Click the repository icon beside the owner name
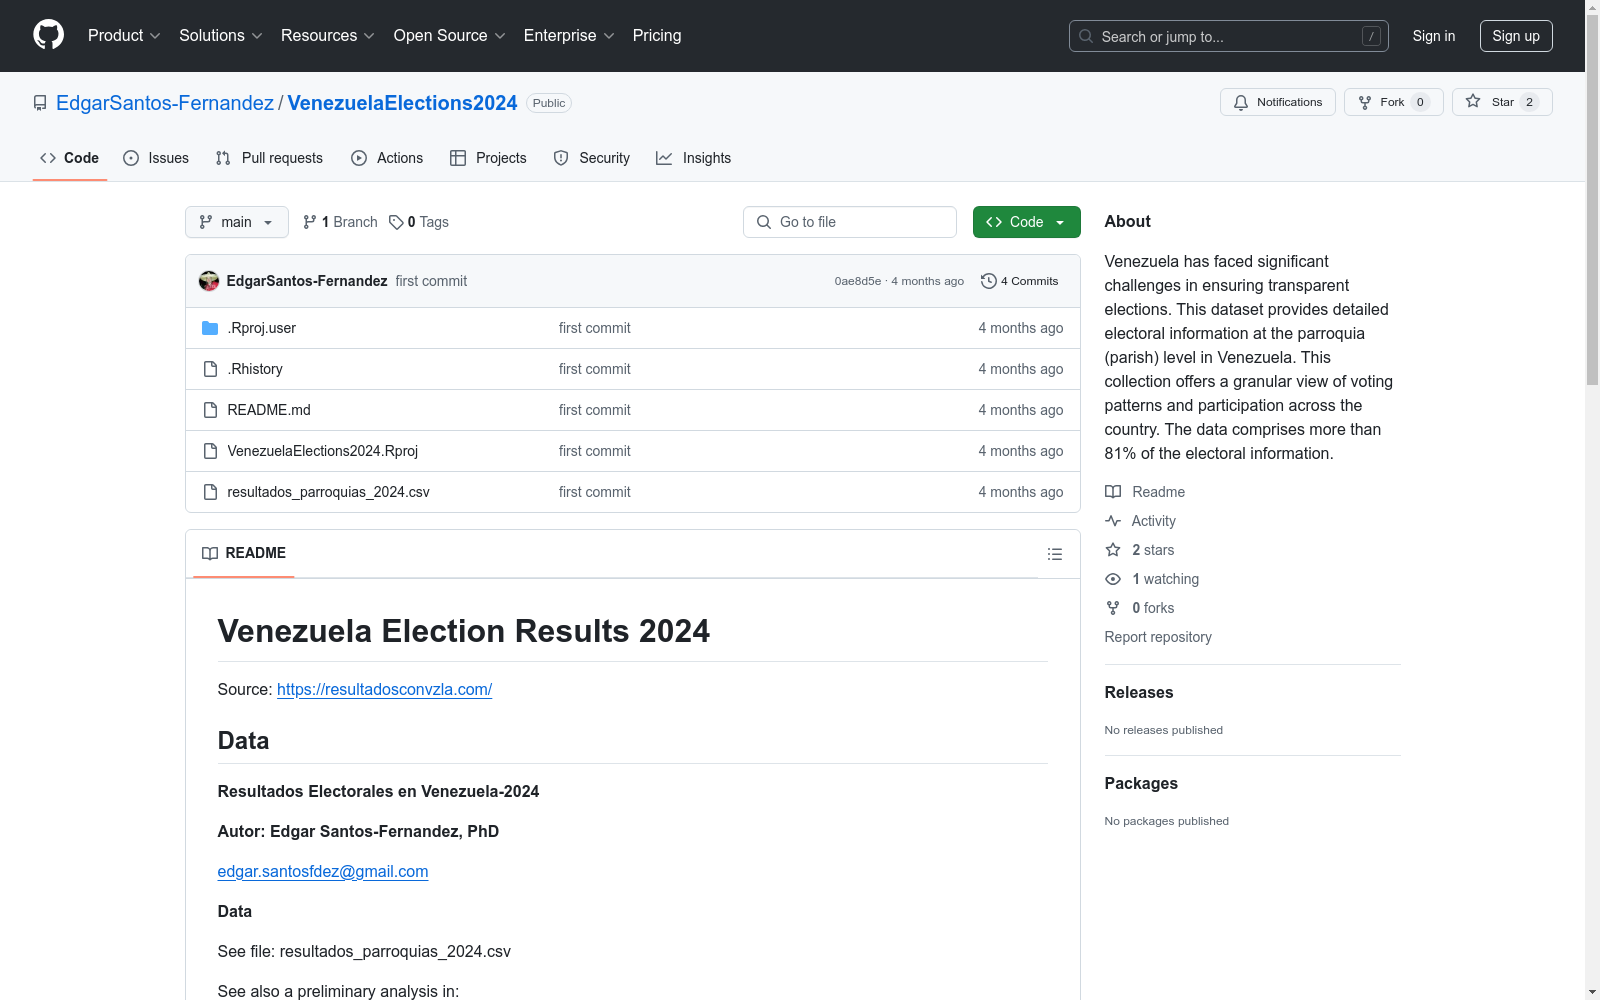Image resolution: width=1600 pixels, height=1000 pixels. pos(40,103)
